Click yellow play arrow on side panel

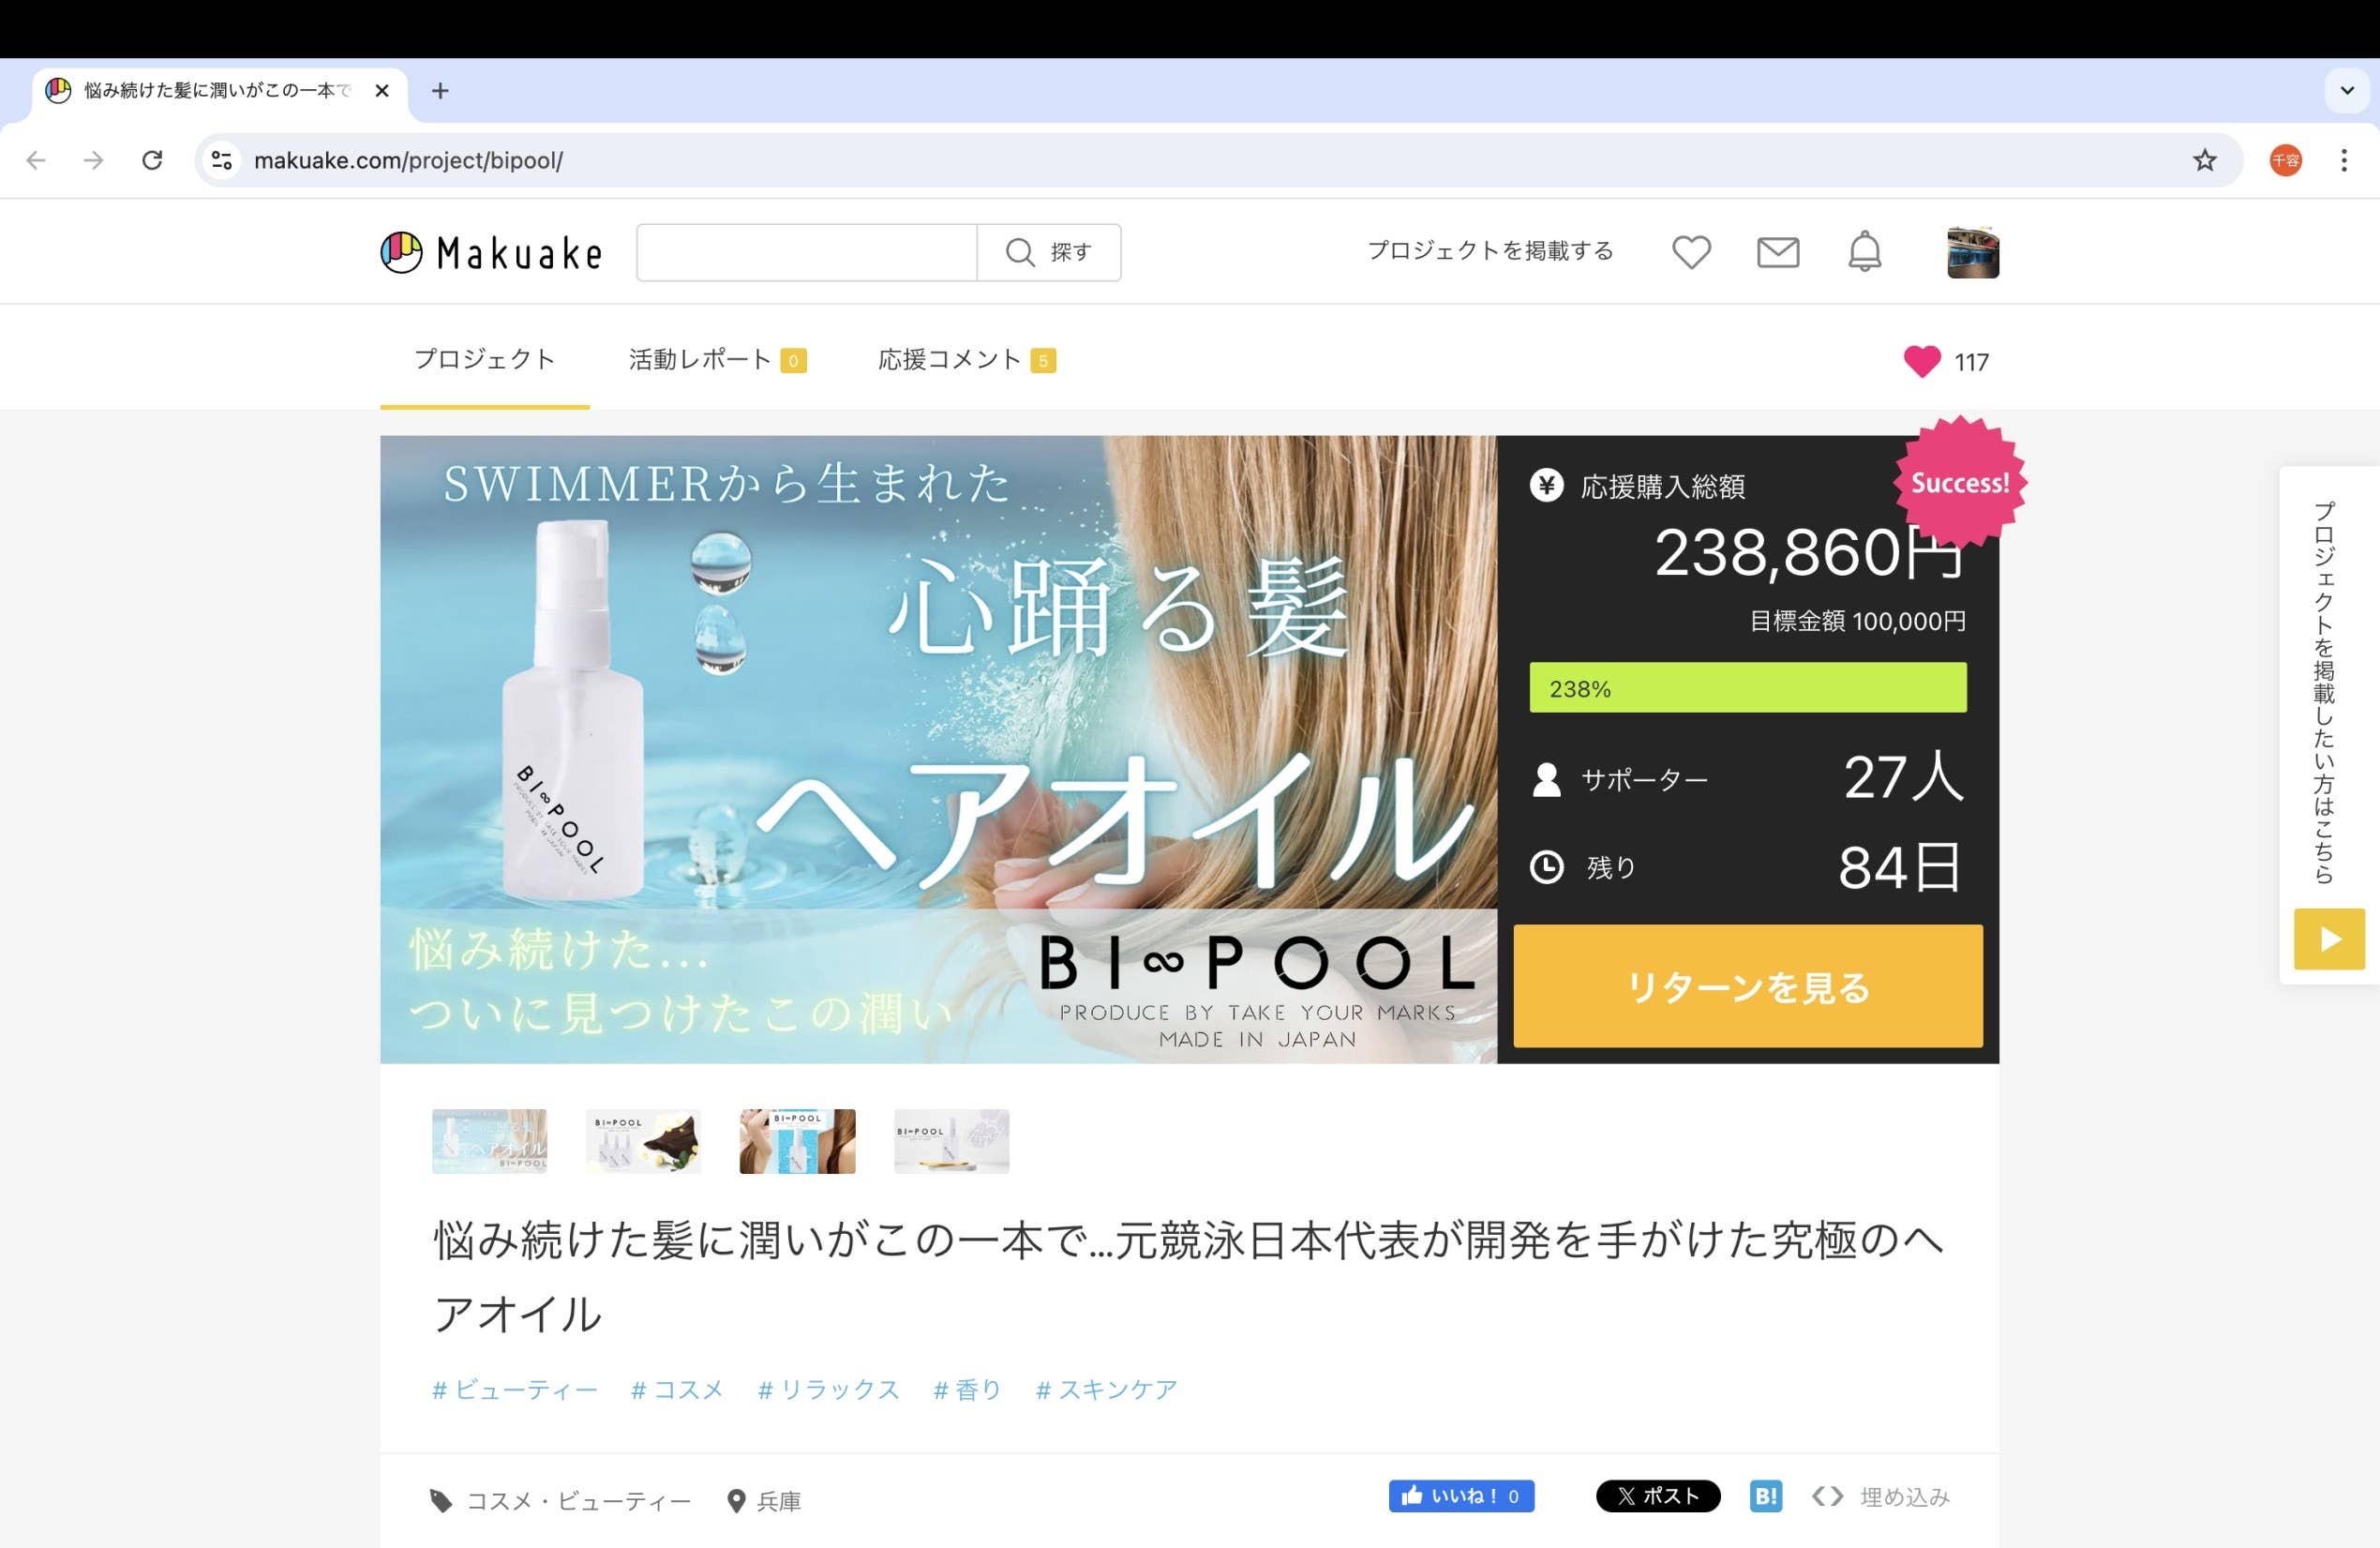pyautogui.click(x=2329, y=939)
